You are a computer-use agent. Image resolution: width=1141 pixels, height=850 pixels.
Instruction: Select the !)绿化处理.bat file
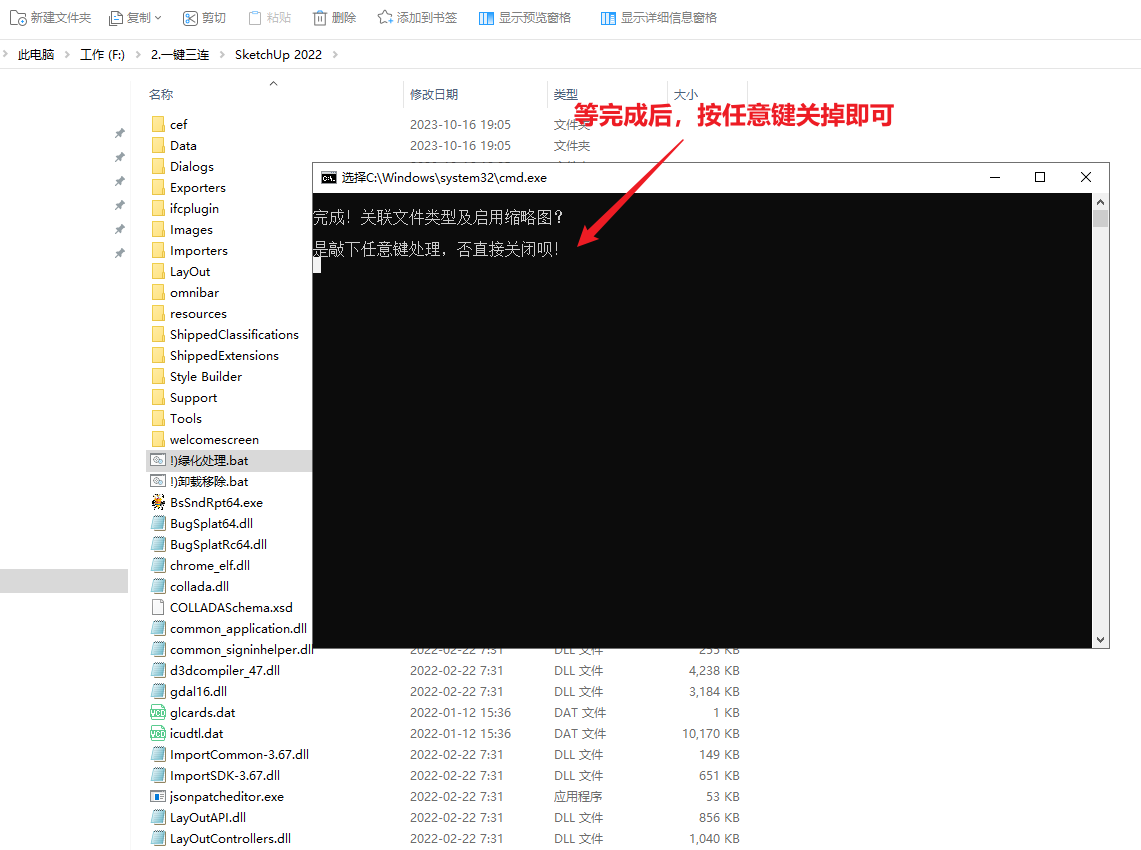tap(208, 461)
